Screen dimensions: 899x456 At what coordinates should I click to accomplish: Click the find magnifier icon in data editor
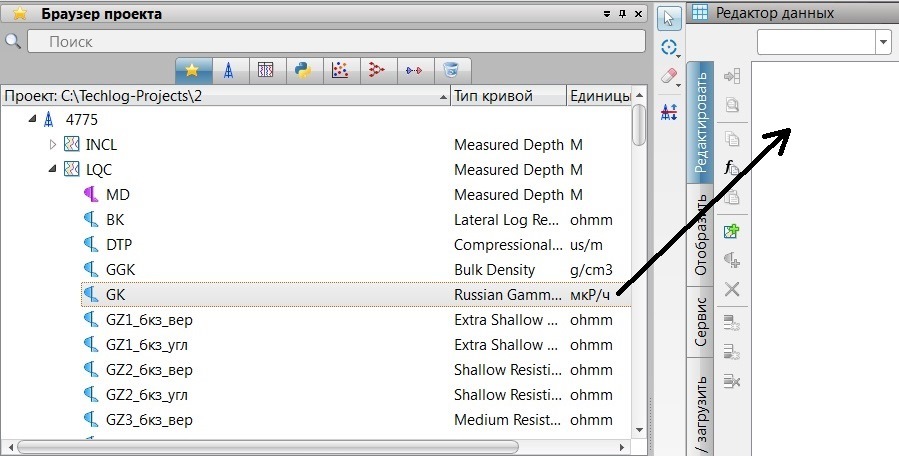(x=732, y=104)
